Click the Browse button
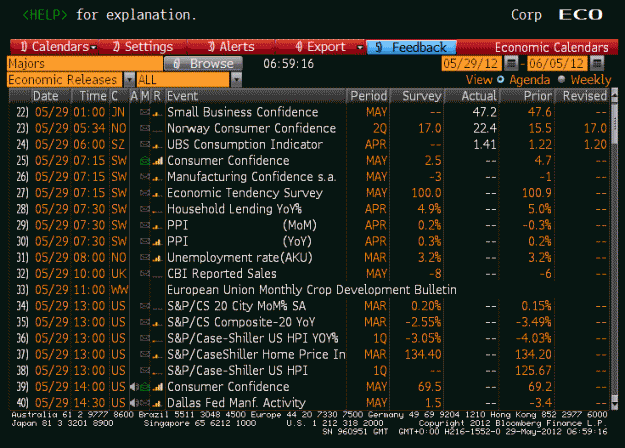Screen dimensions: 625x448 pos(203,64)
